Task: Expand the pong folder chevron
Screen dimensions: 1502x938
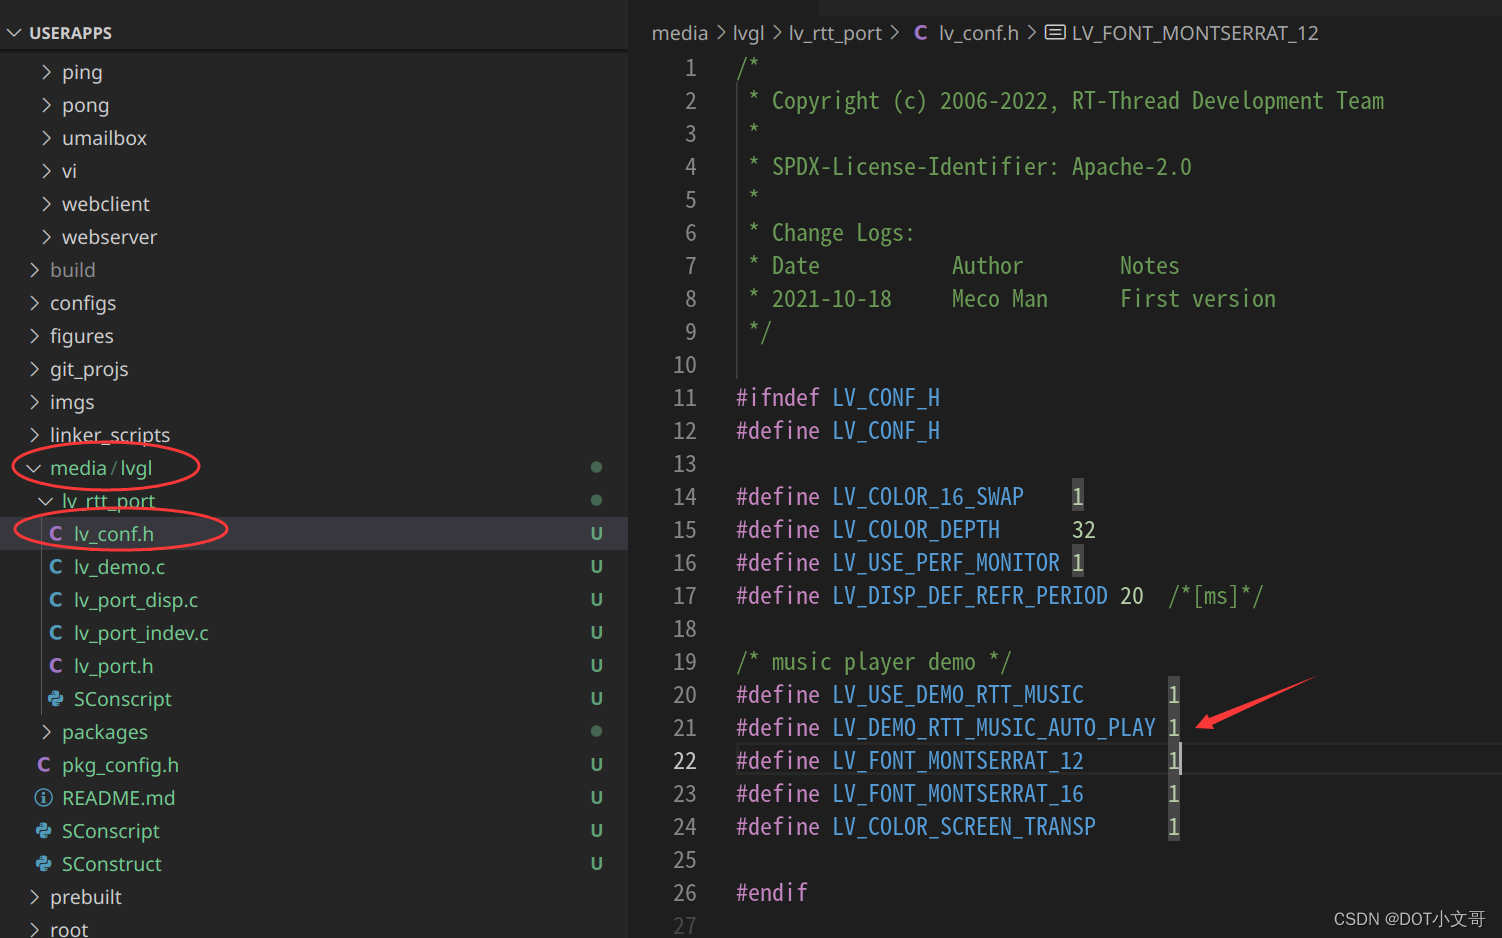Action: [46, 105]
